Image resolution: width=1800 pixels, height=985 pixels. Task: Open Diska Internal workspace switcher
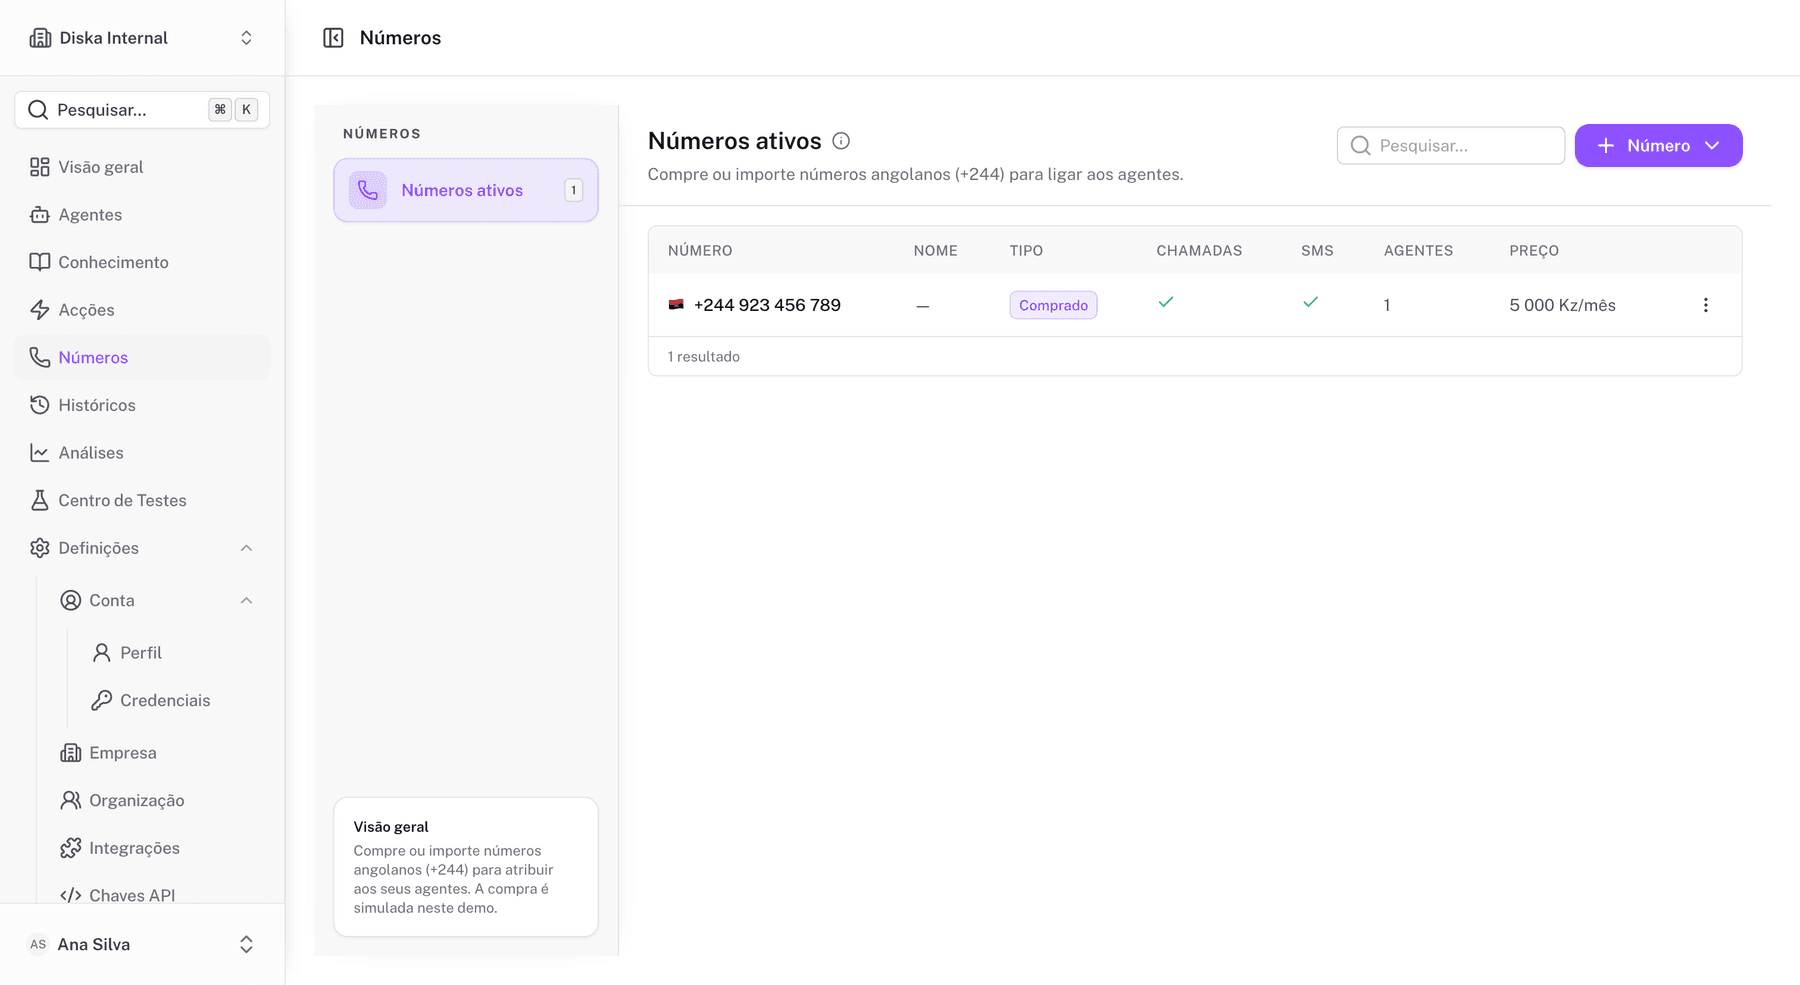coord(142,38)
